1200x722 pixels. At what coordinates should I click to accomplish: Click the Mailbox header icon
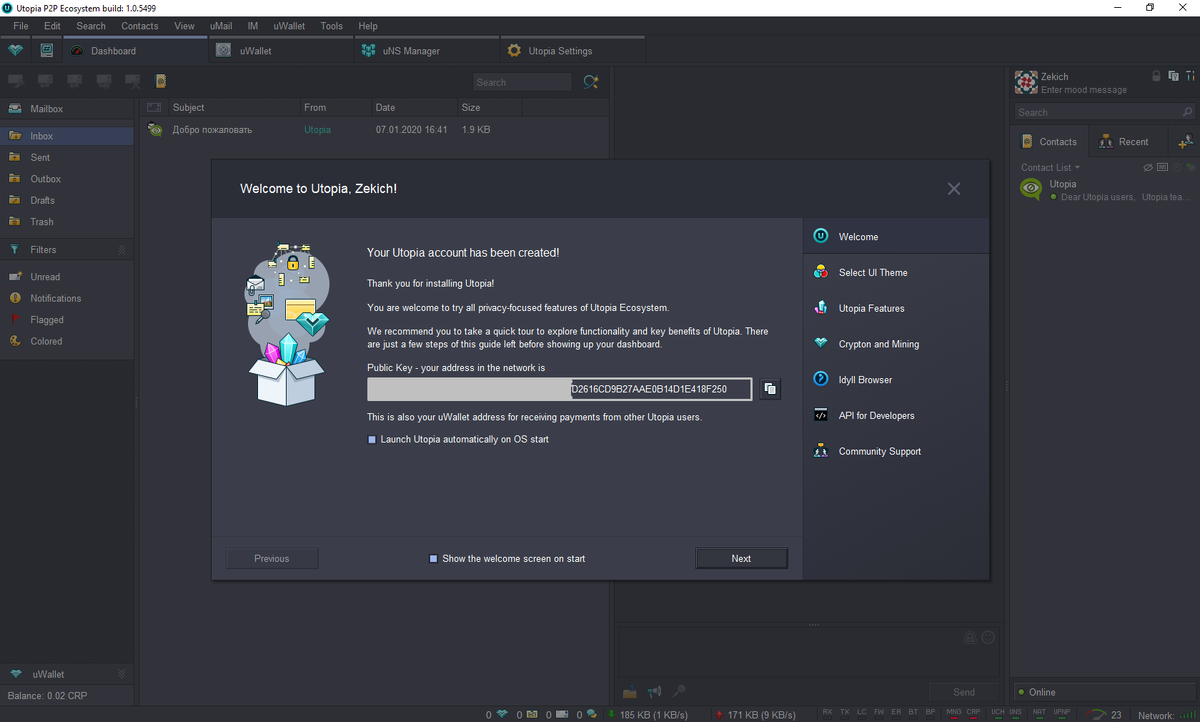click(x=15, y=108)
